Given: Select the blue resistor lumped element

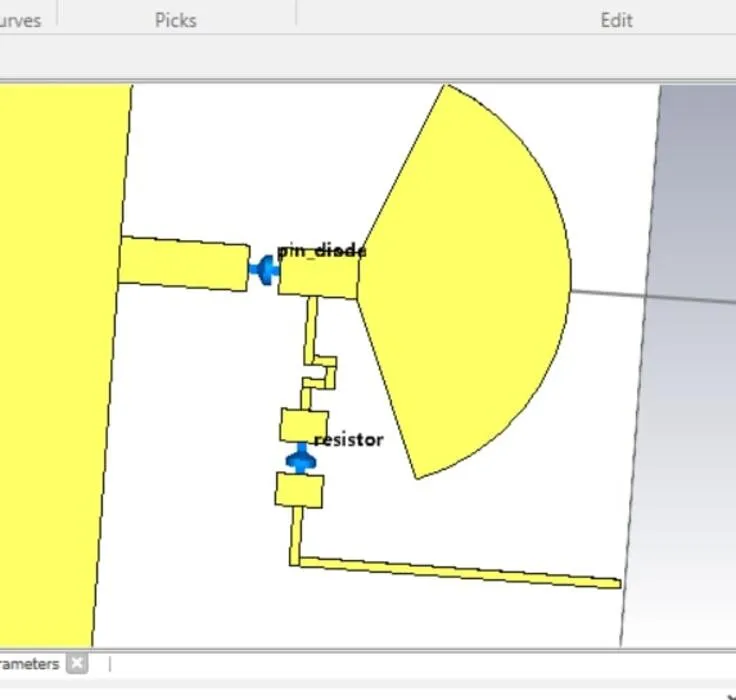Looking at the screenshot, I should coord(299,460).
